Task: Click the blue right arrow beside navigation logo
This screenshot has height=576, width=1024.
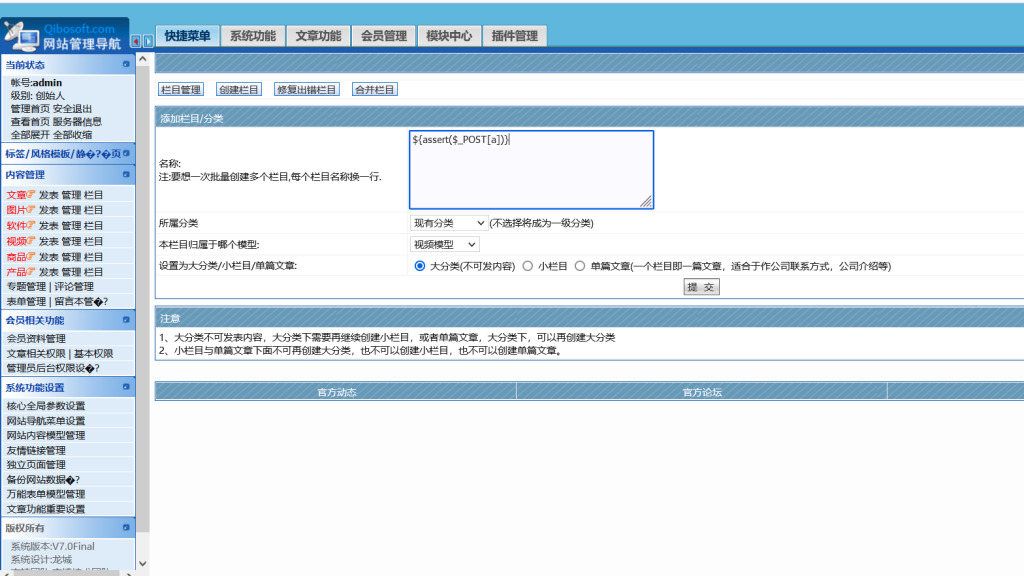Action: click(148, 41)
